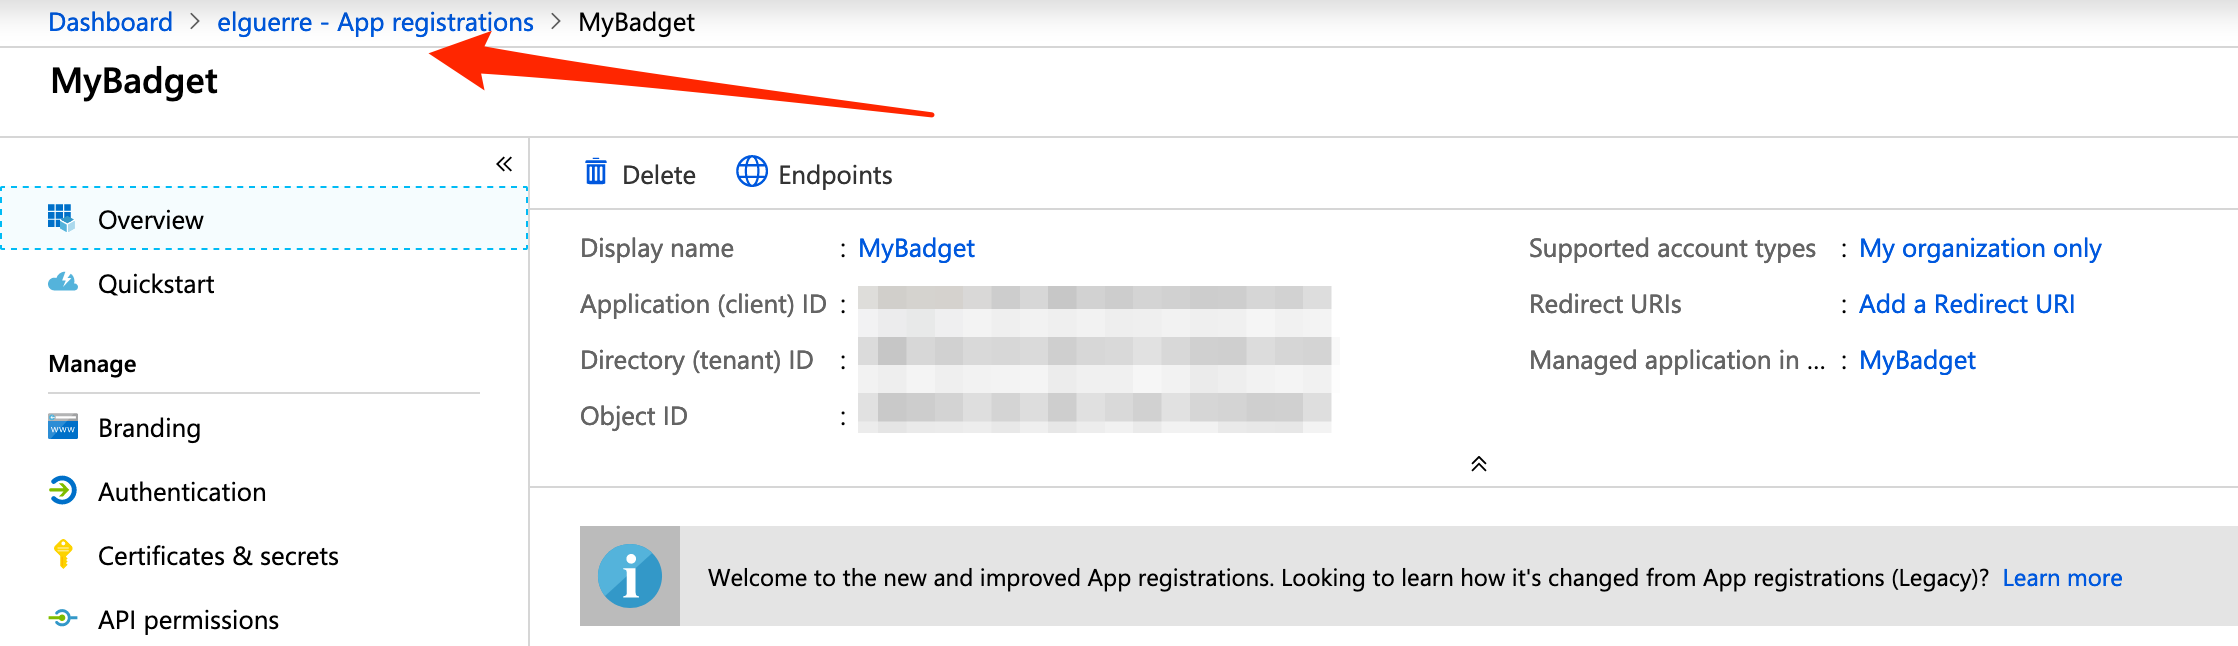Click the Quickstart cloud icon
The image size is (2238, 646).
coord(63,283)
